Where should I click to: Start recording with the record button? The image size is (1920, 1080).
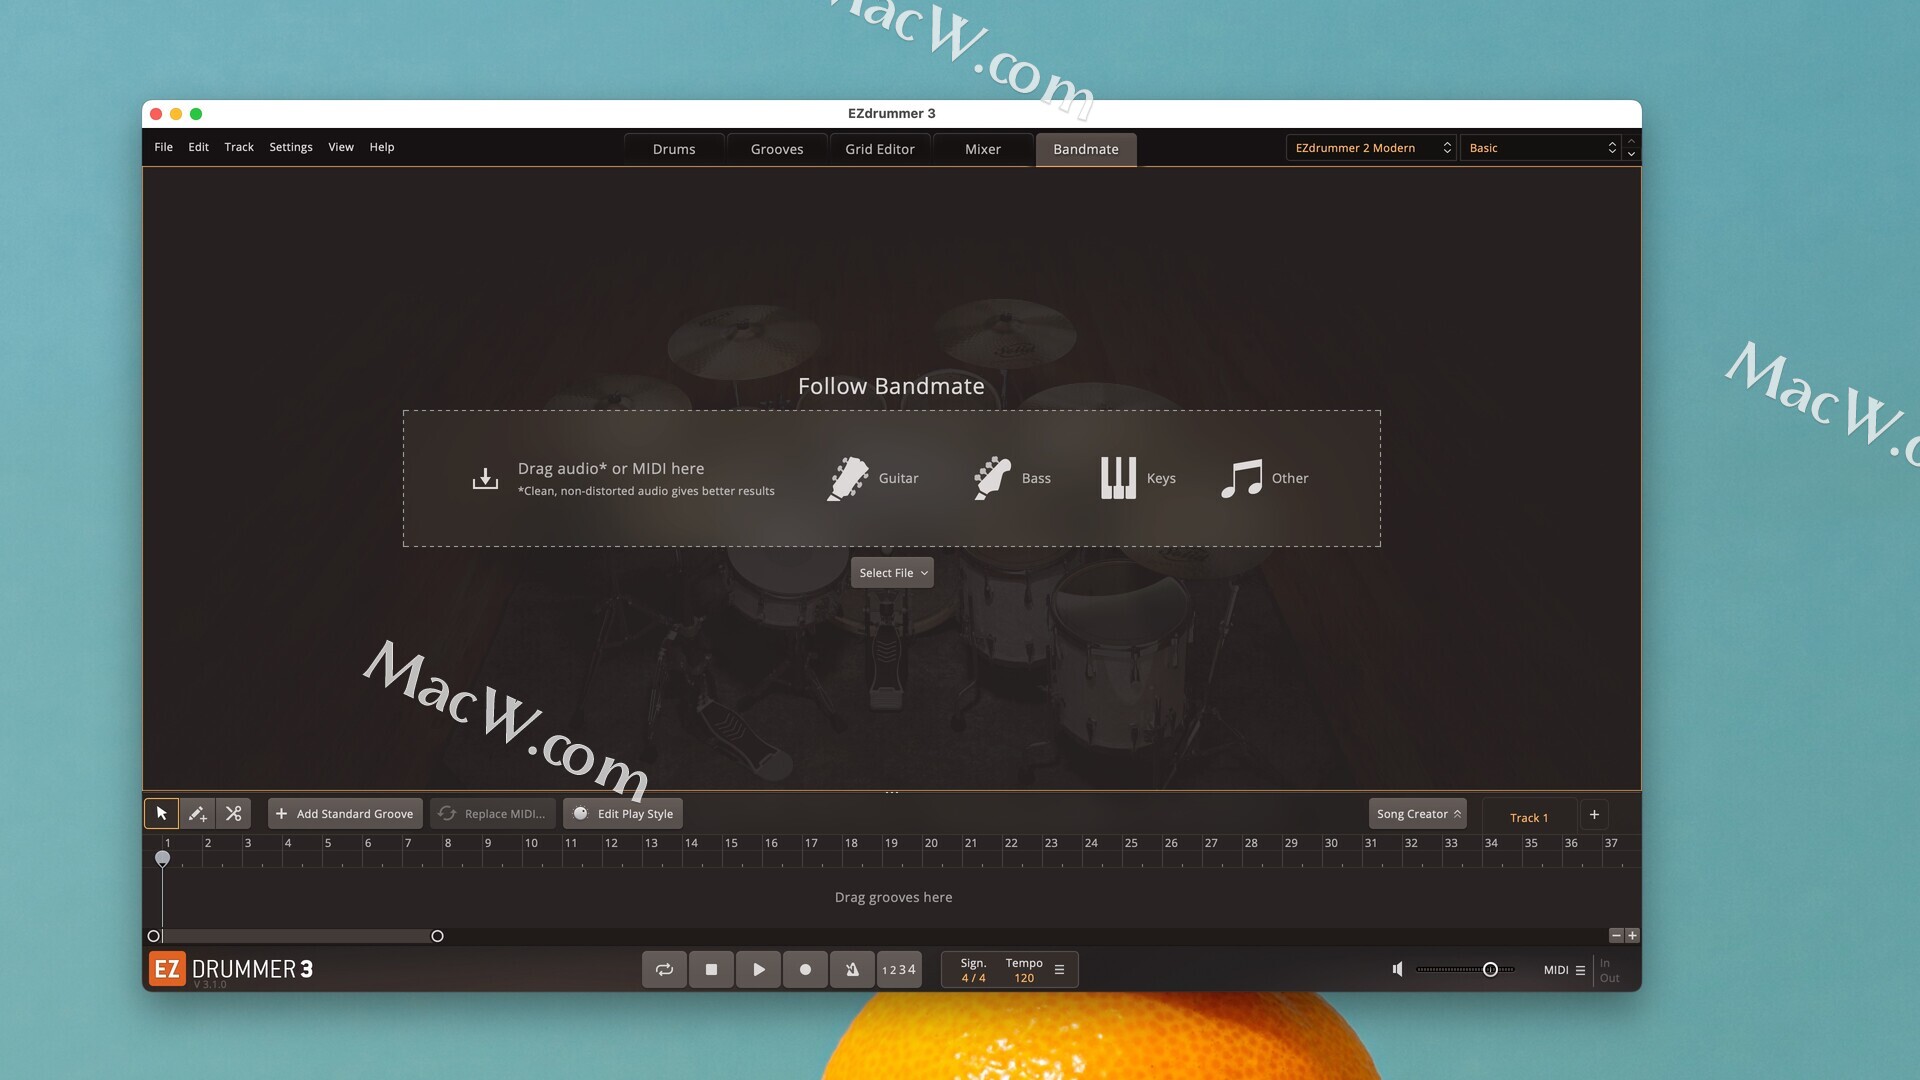[805, 969]
